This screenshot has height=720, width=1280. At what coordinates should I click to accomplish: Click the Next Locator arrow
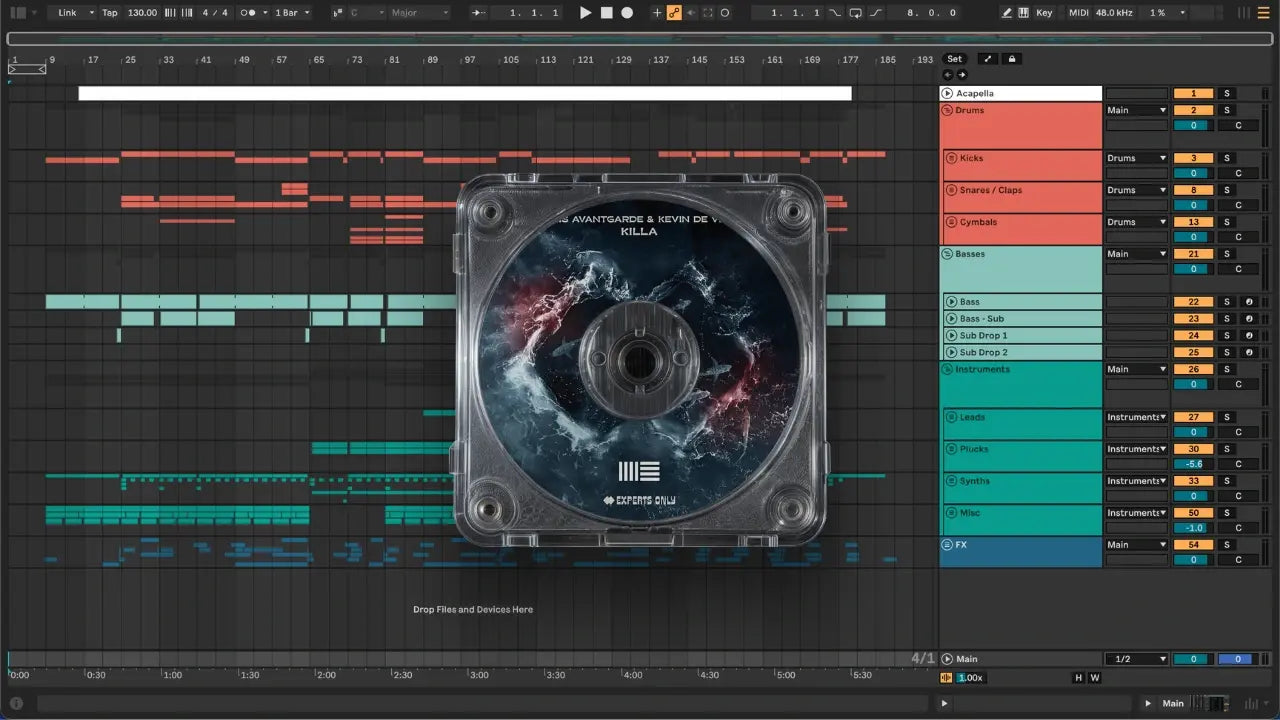pos(962,75)
